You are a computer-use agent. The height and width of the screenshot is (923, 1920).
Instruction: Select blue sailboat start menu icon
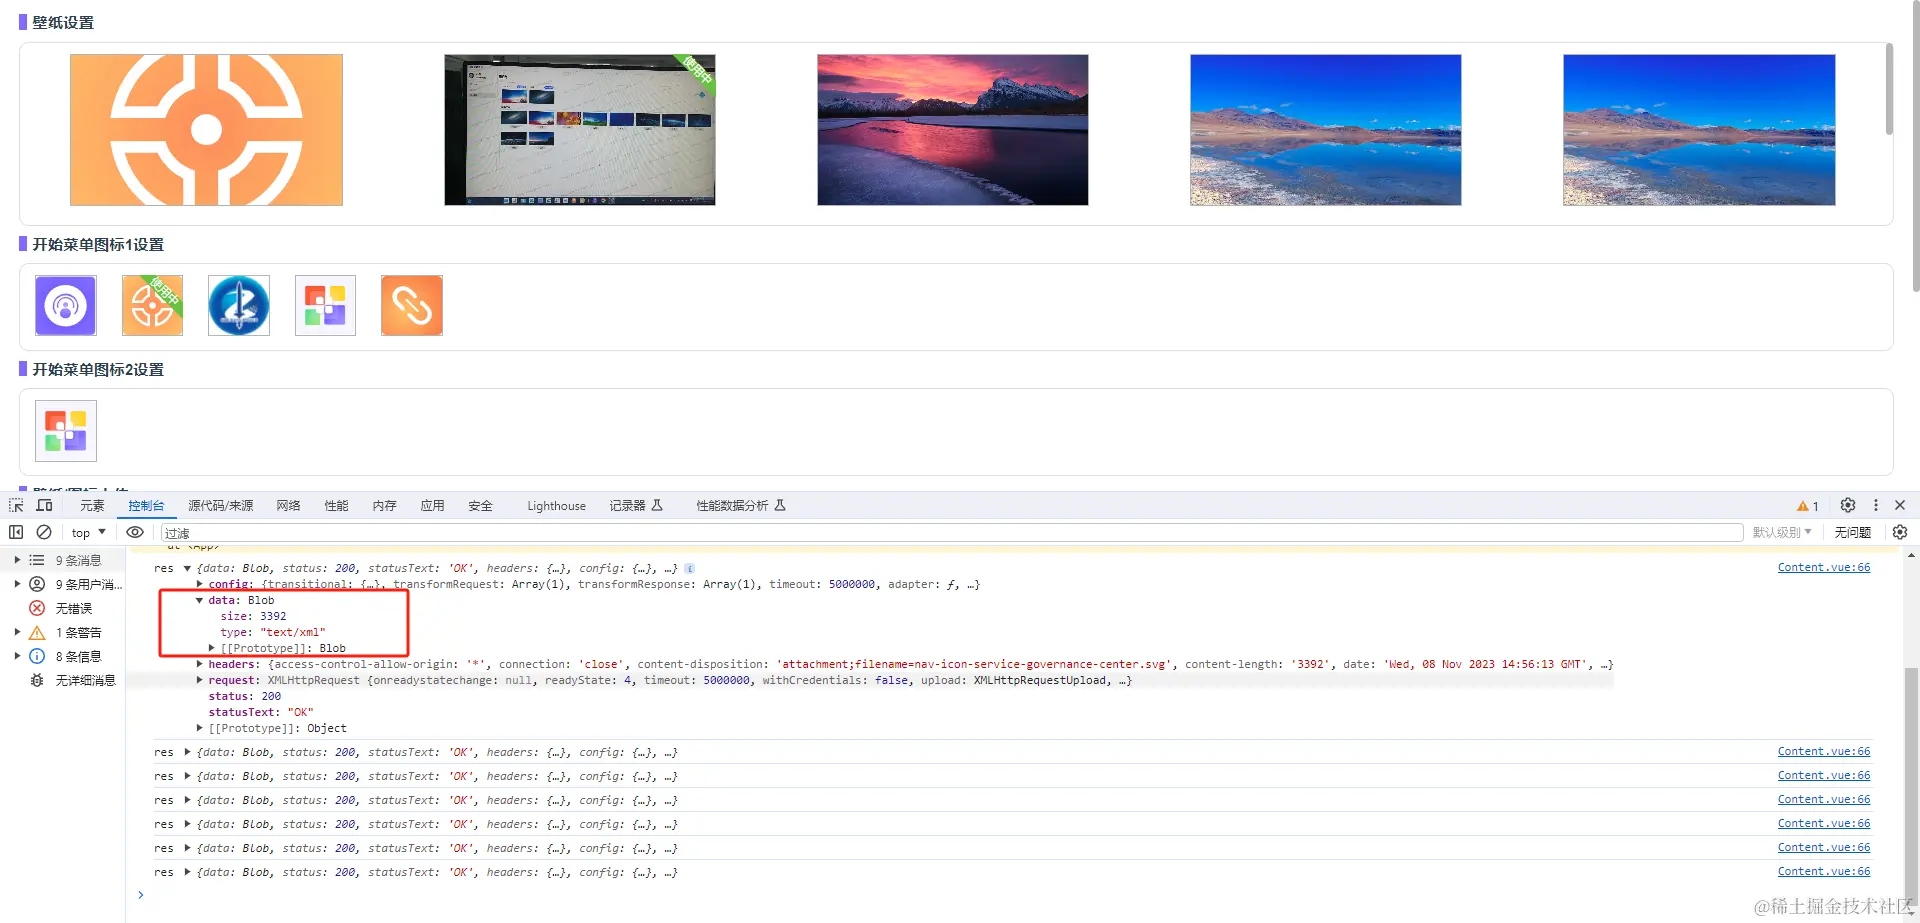[x=239, y=305]
